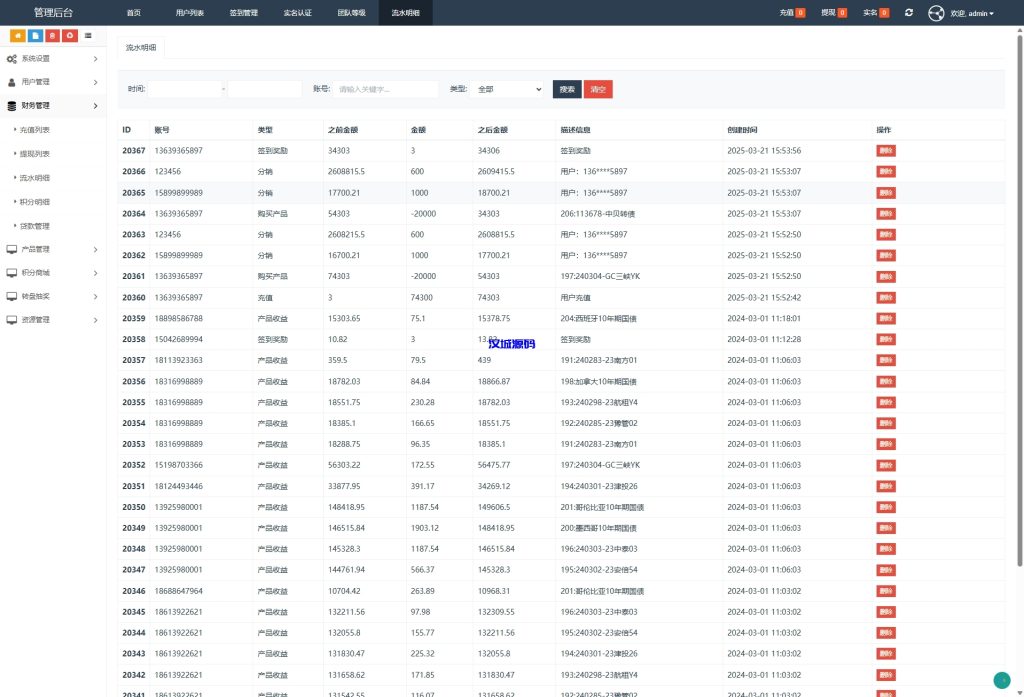Open the 类型 dropdown showing 全部

pos(508,89)
